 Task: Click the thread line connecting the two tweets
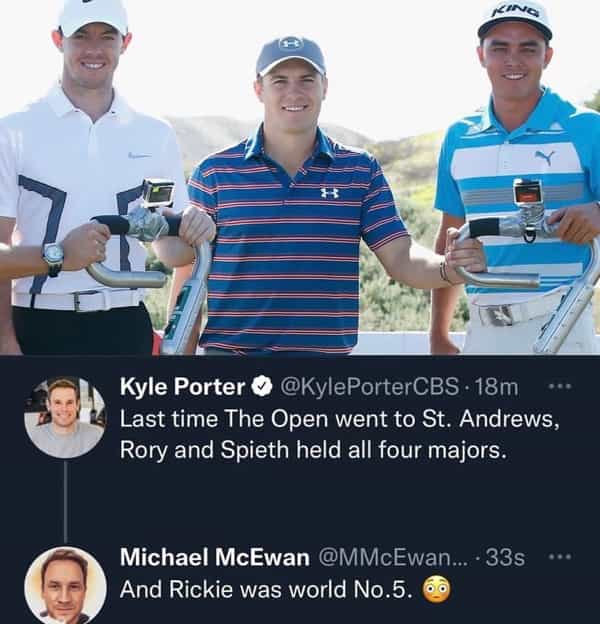pyautogui.click(x=65, y=502)
